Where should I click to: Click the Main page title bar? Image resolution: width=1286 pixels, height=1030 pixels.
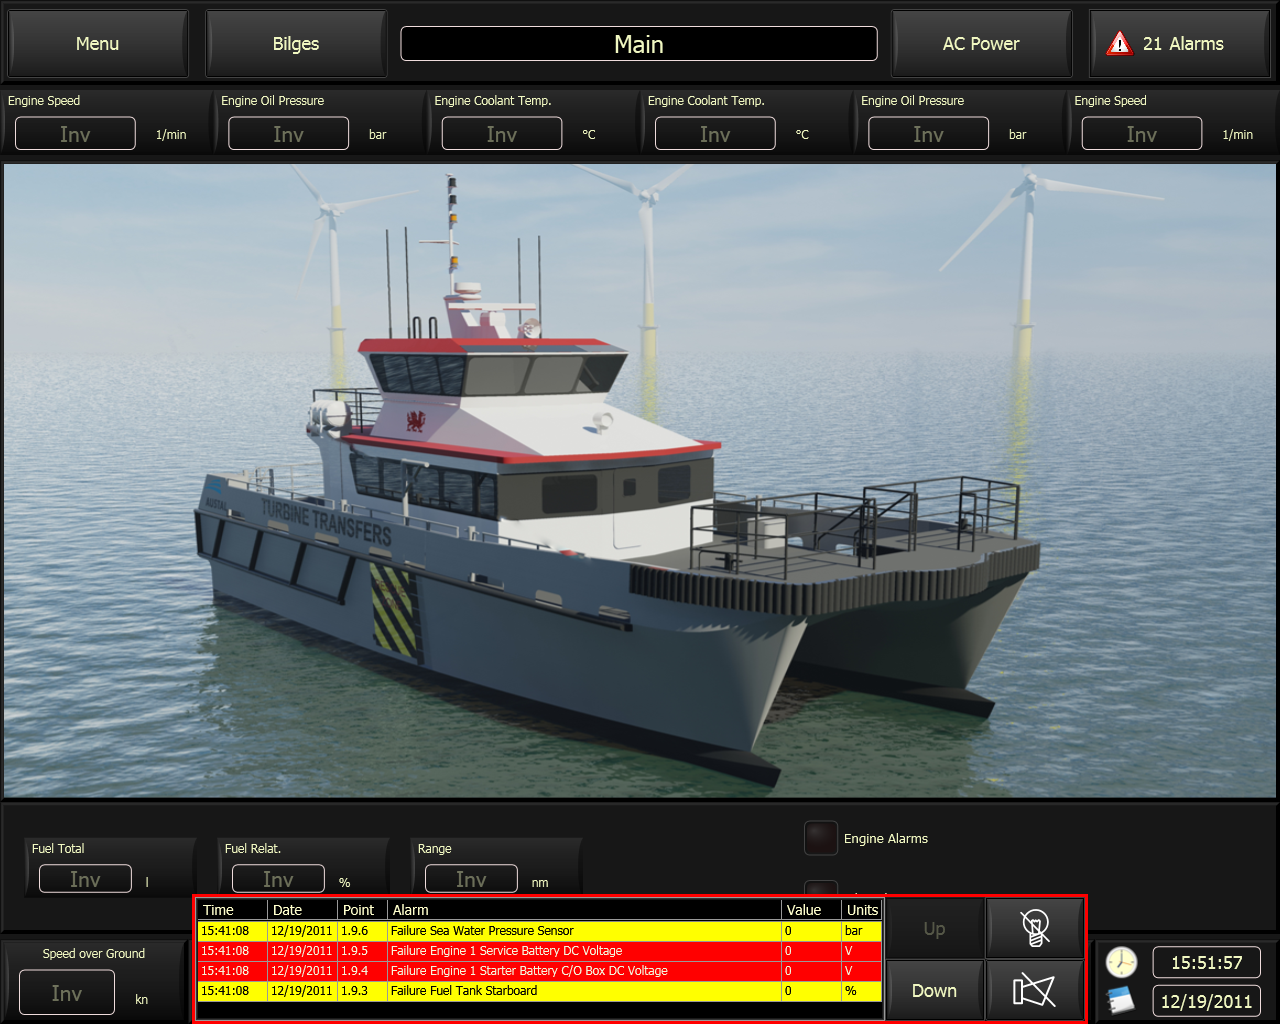tap(639, 44)
